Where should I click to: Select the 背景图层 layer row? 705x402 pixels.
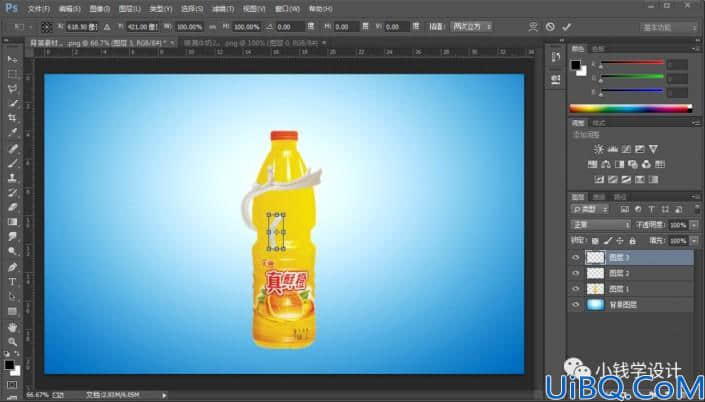point(631,305)
